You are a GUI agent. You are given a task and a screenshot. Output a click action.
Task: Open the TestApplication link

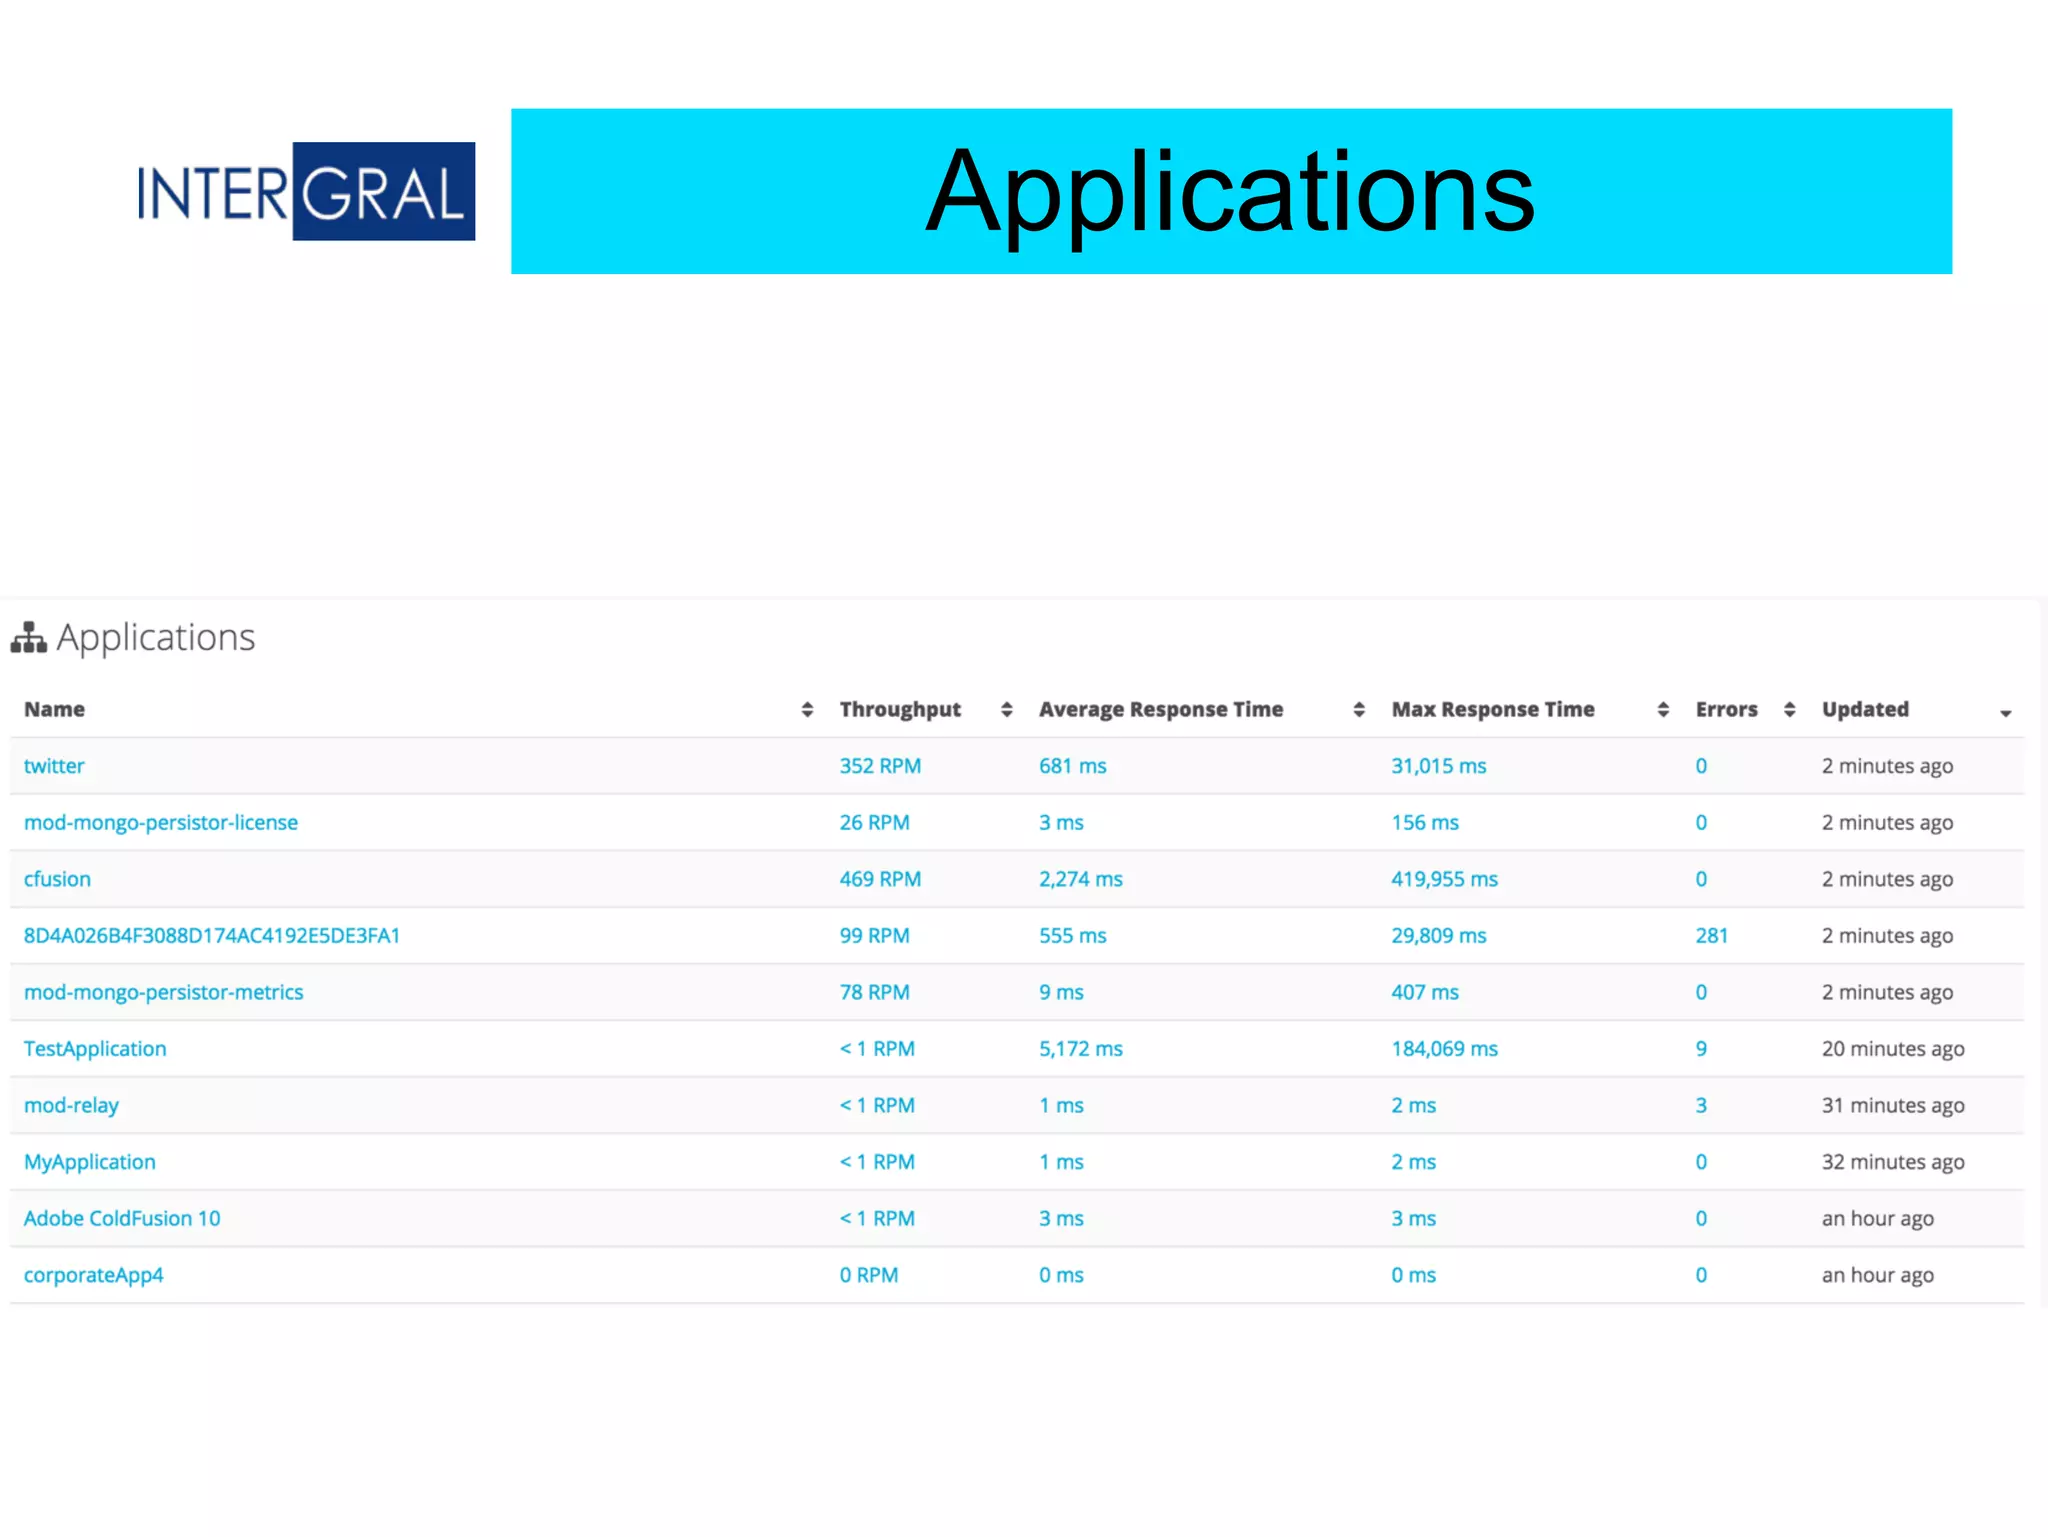(95, 1049)
